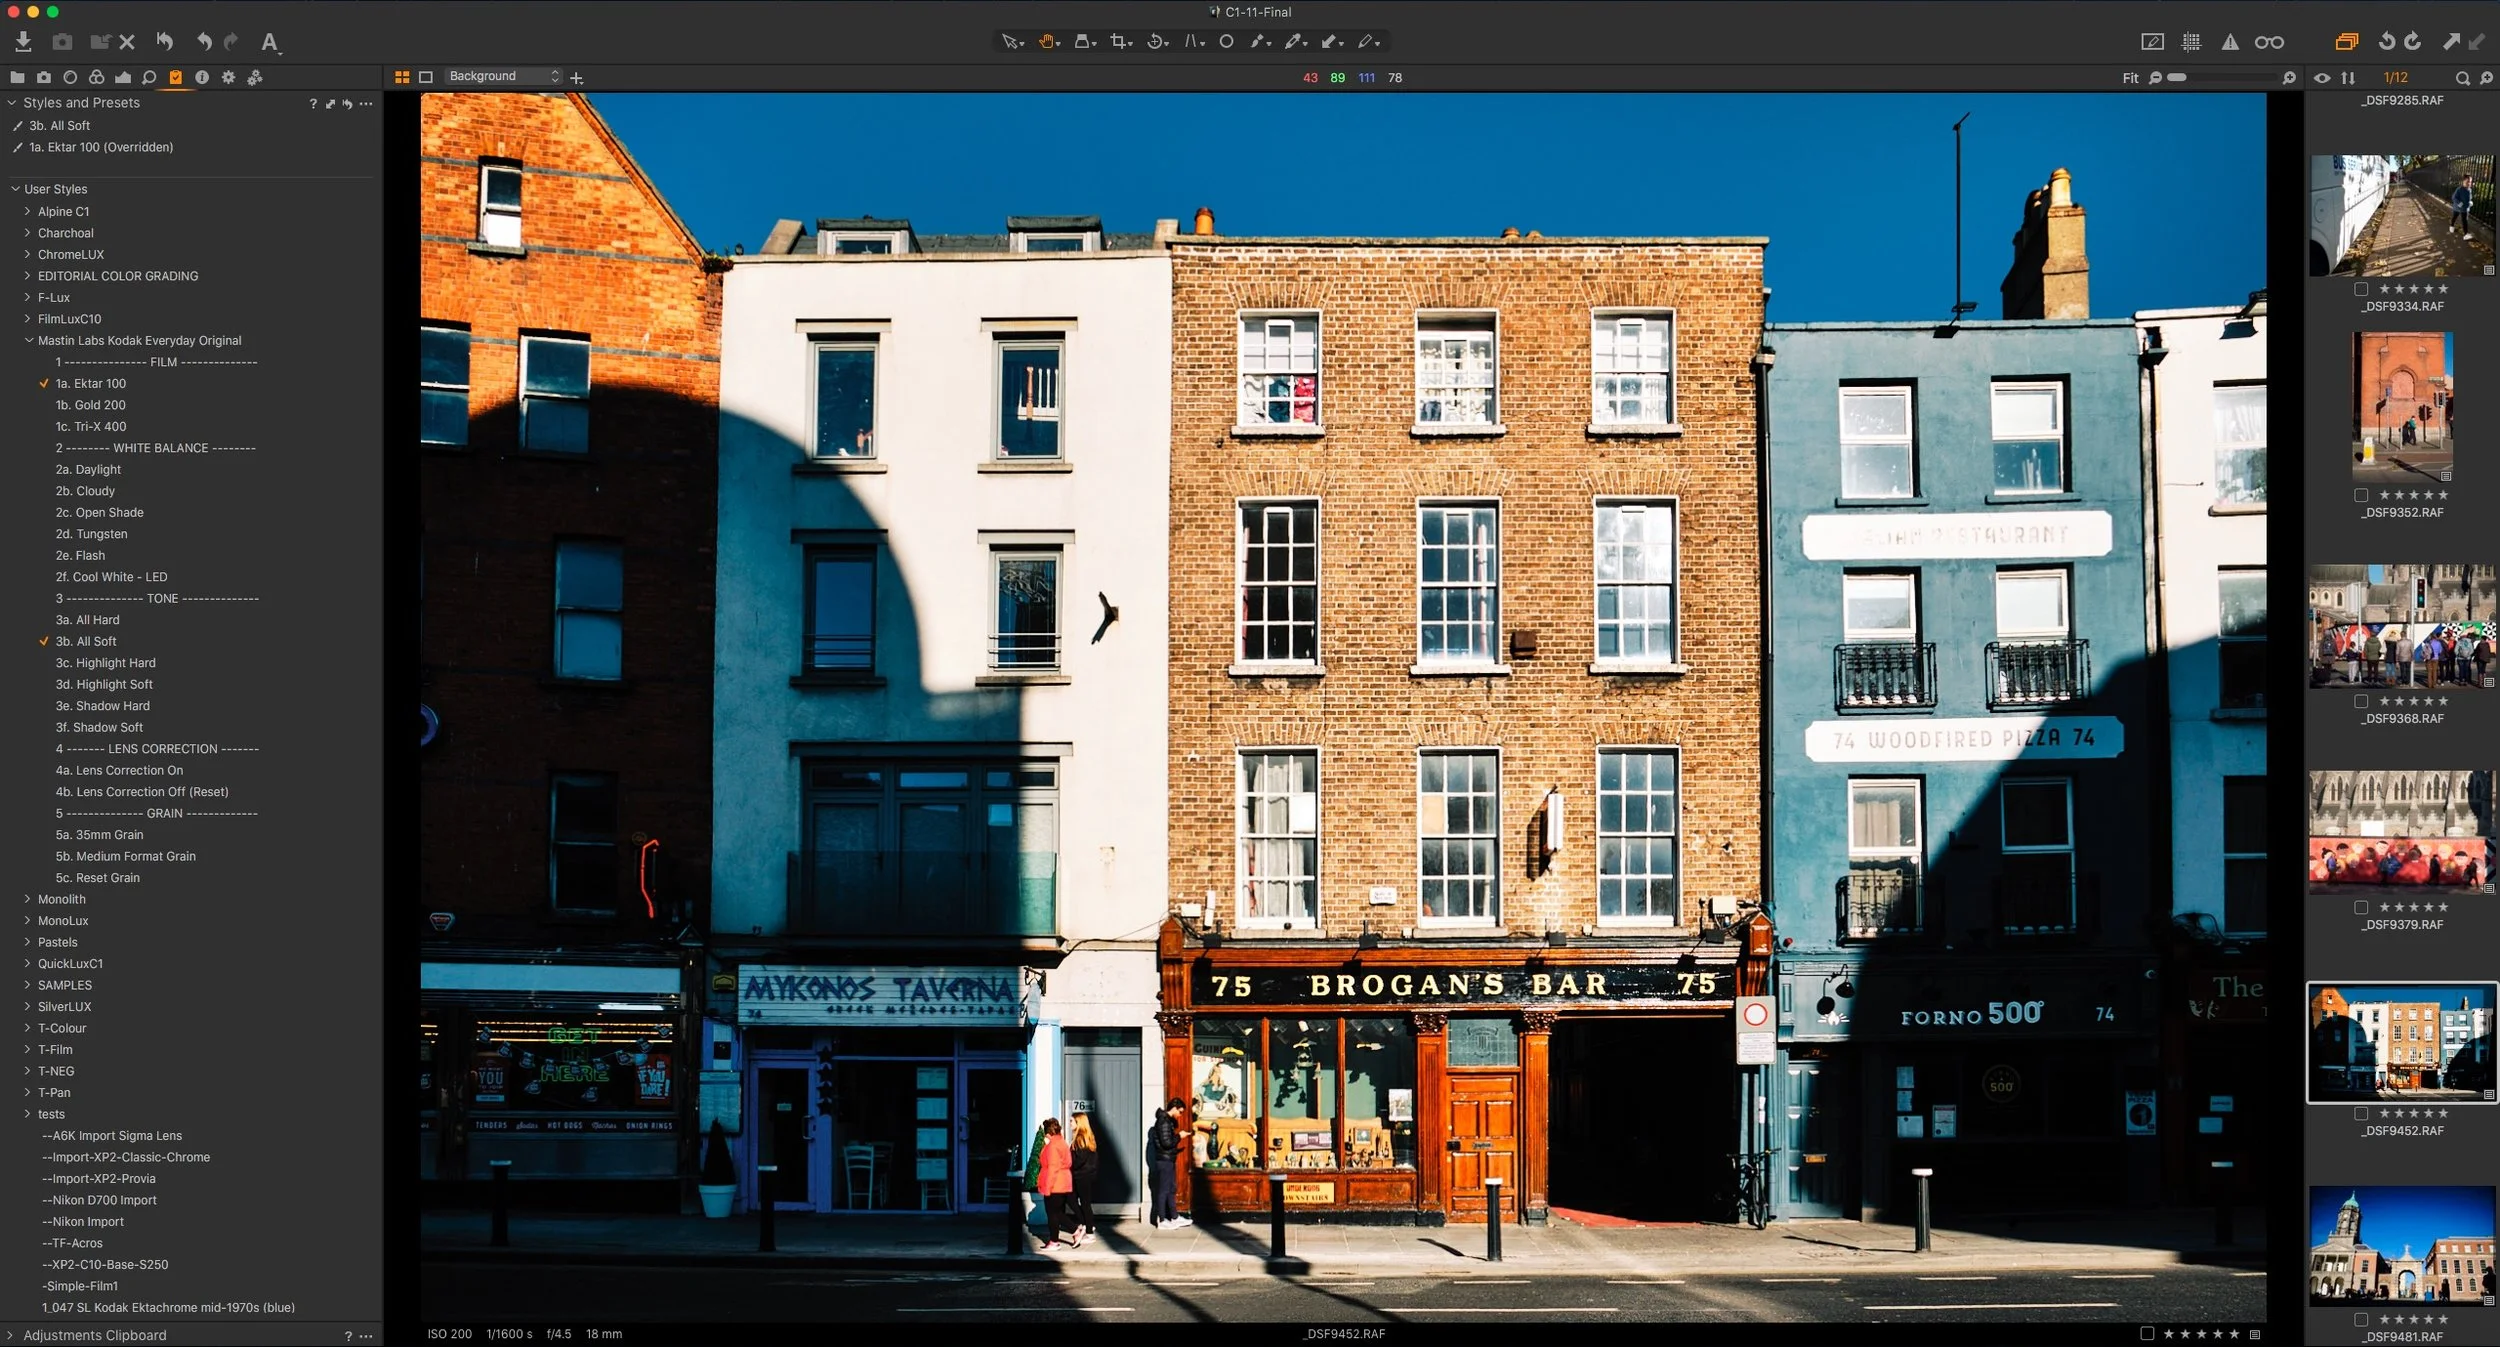2500x1347 pixels.
Task: Expand the EDITORIAL COLOR GRADING folder
Action: 27,276
